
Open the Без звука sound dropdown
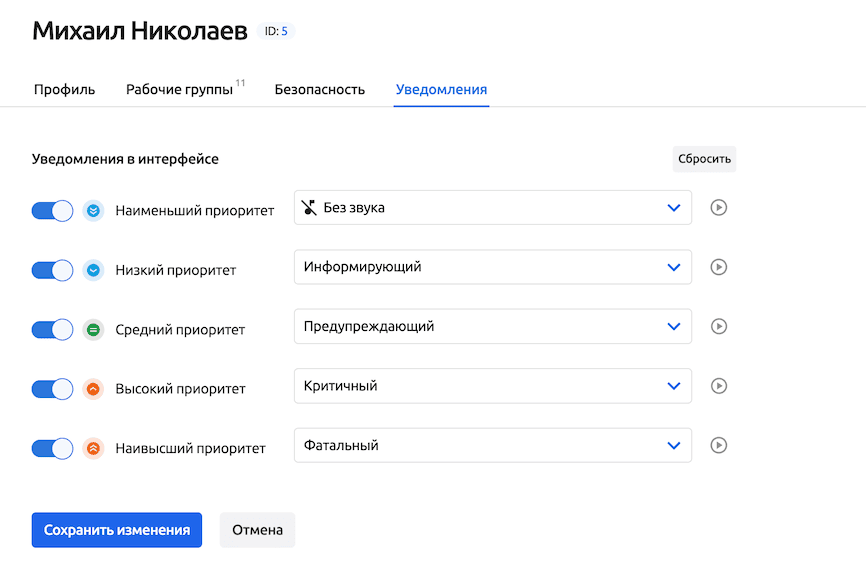pos(492,208)
